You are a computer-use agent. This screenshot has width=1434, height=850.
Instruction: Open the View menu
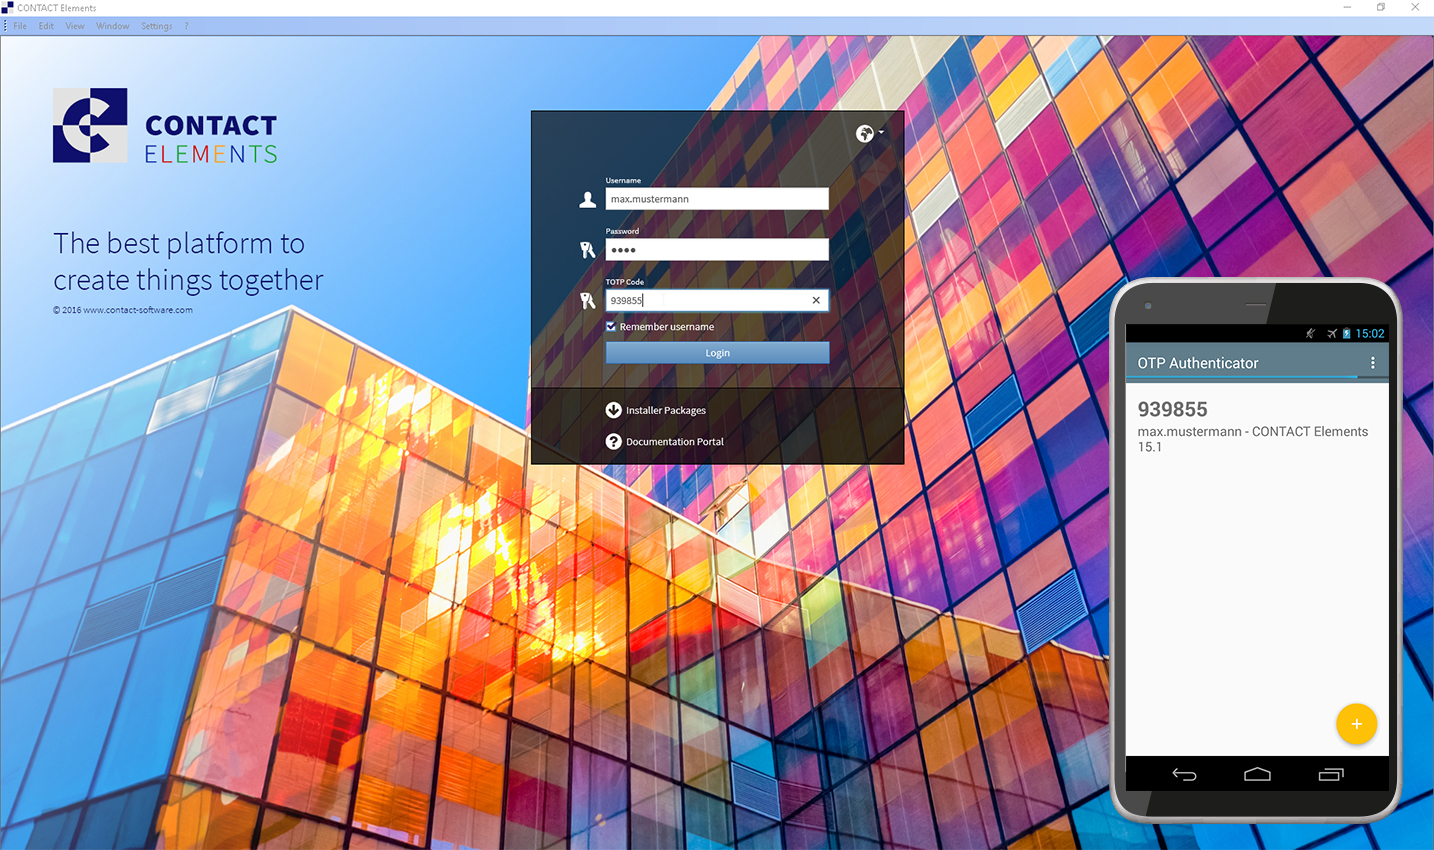pyautogui.click(x=75, y=26)
